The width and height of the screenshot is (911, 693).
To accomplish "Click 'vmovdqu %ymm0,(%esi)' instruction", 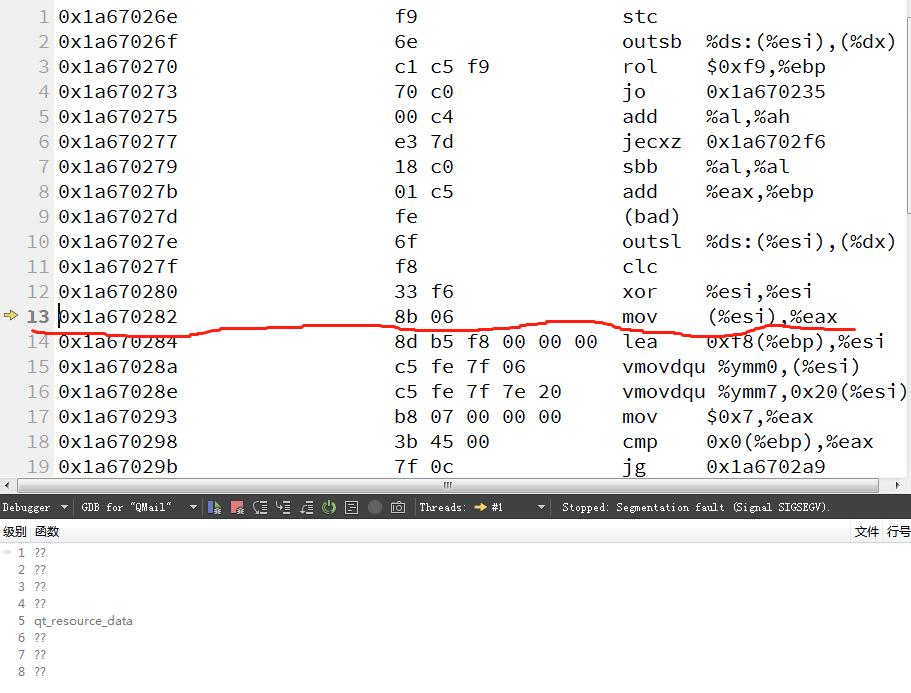I will tap(741, 367).
